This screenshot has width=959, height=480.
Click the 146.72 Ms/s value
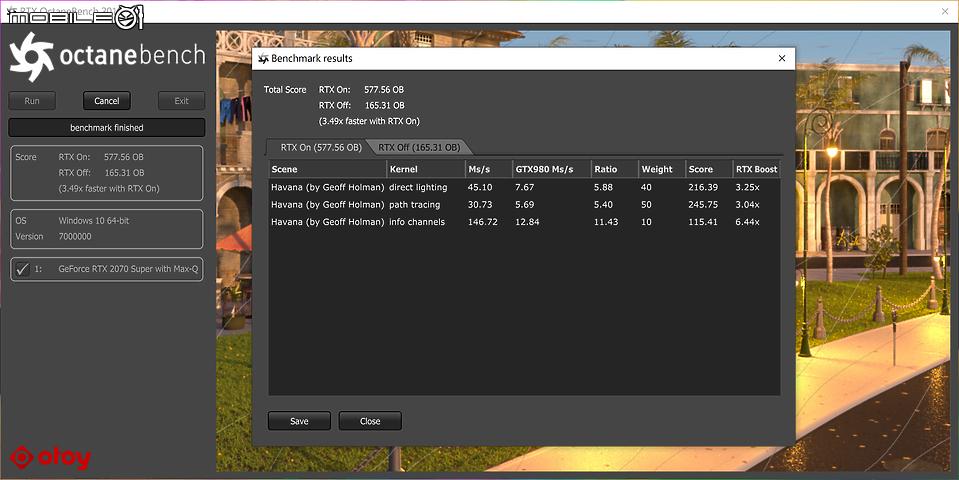(483, 222)
